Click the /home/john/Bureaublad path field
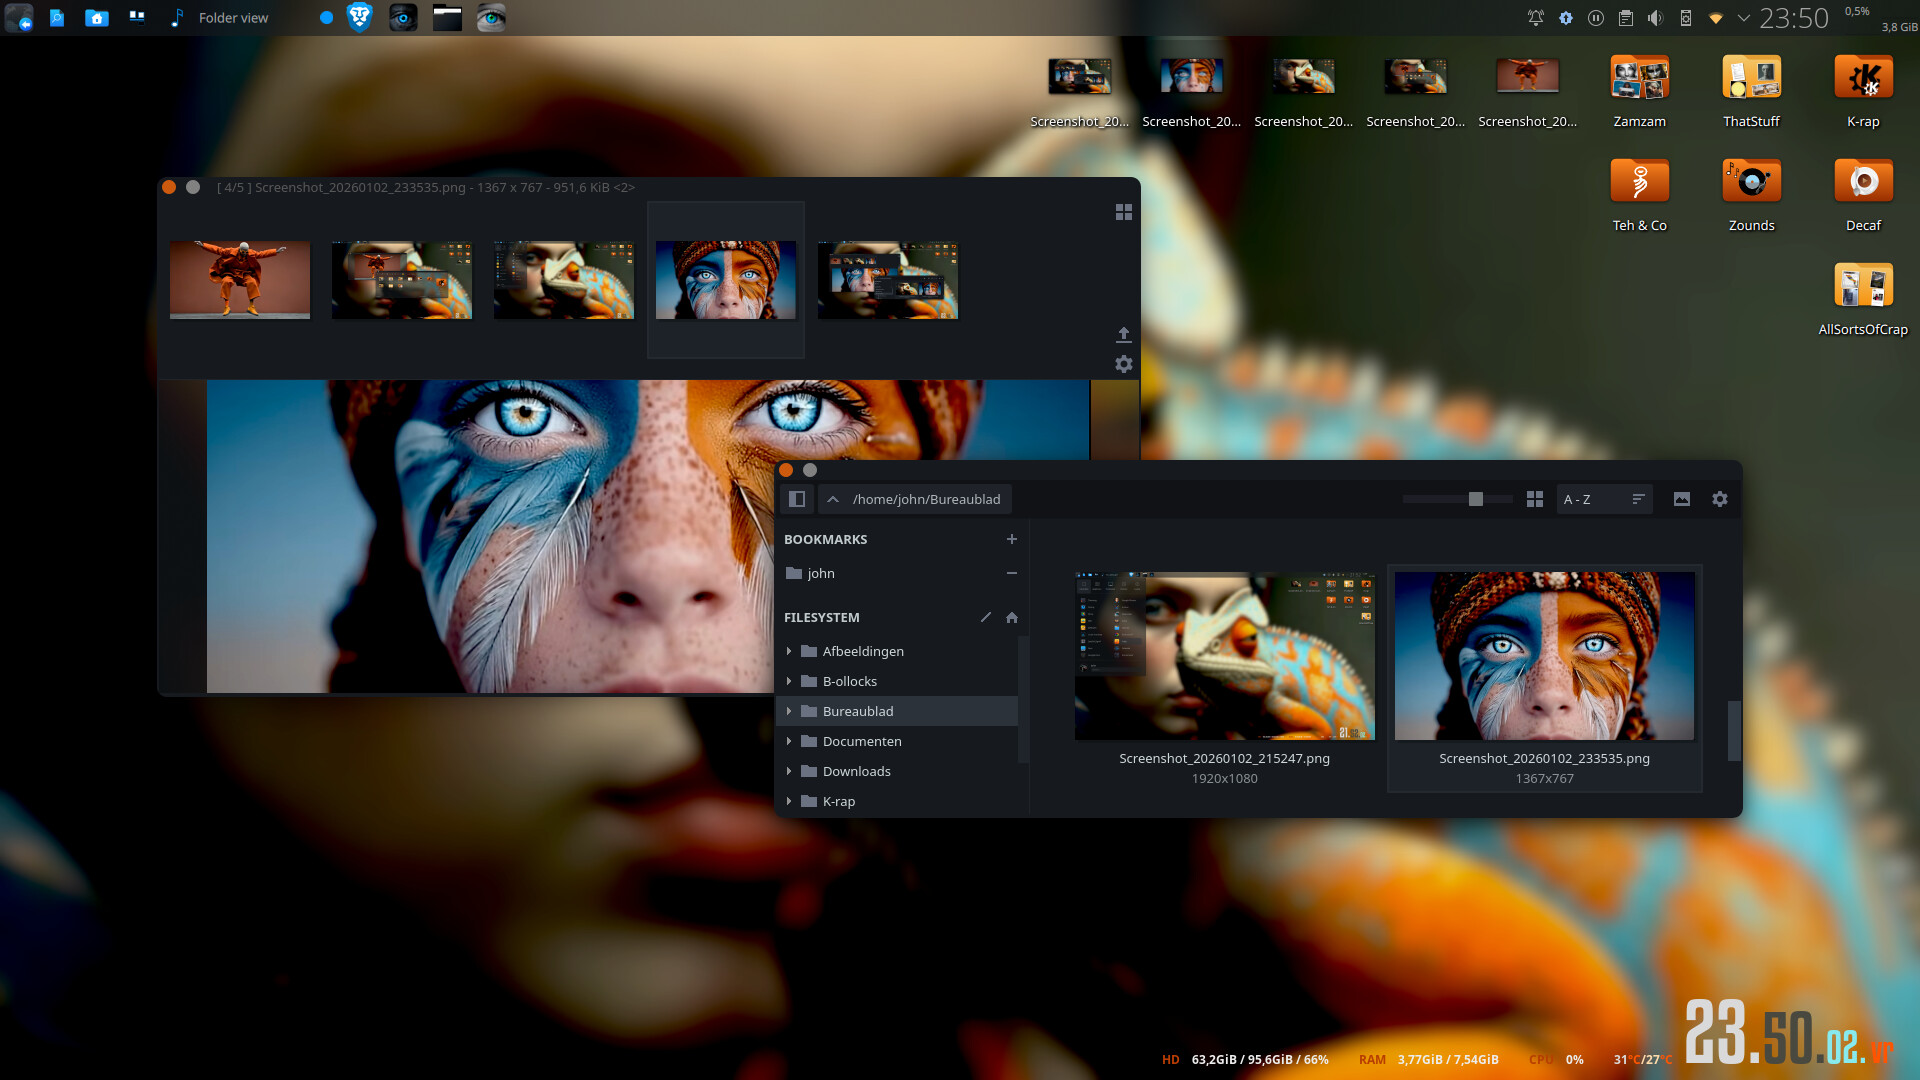The height and width of the screenshot is (1080, 1920). [926, 499]
